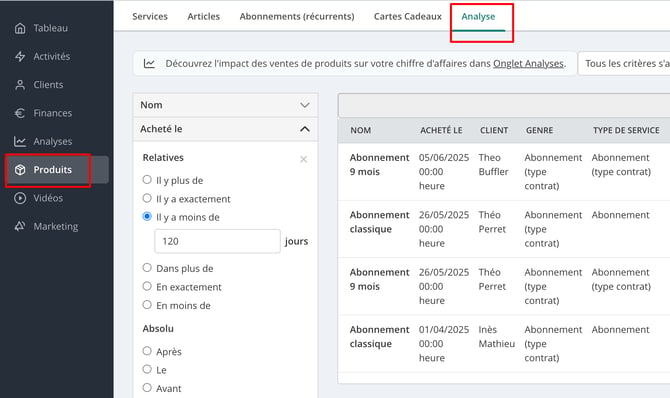
Task: Open the Marketing section
Action: (x=56, y=226)
